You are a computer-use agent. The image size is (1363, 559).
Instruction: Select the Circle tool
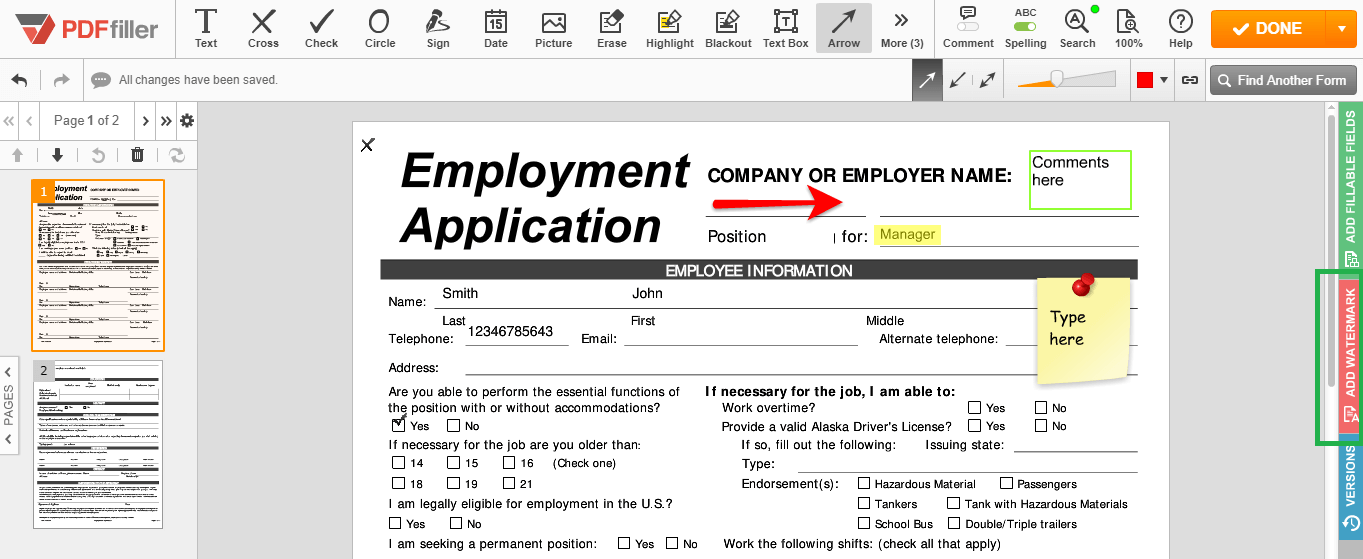click(x=379, y=28)
